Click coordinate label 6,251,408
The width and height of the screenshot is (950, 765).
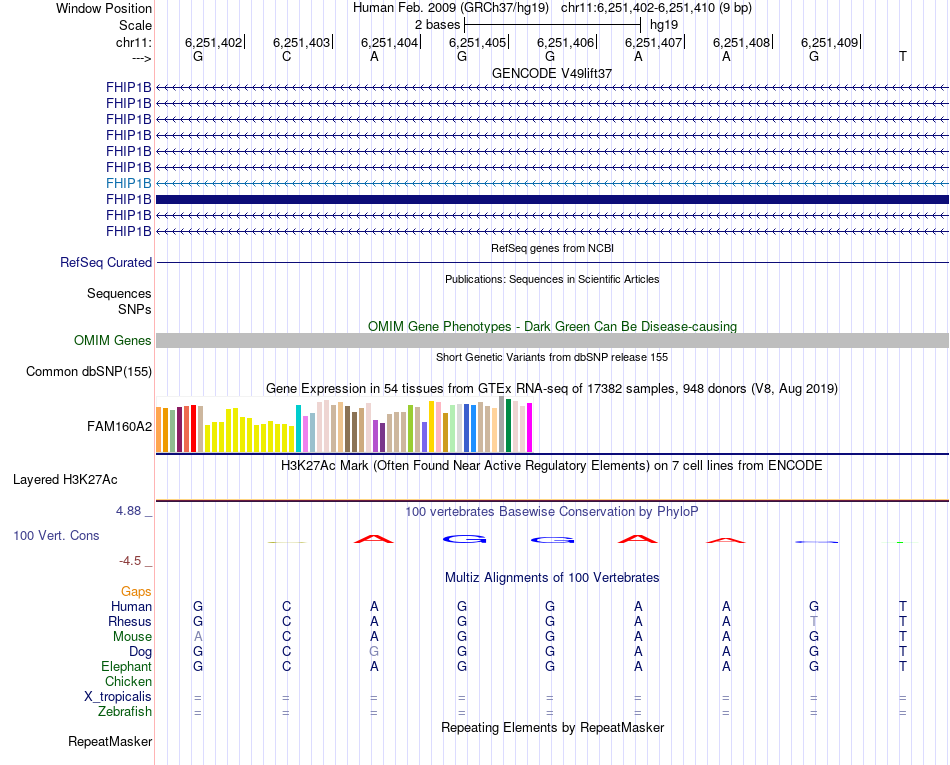[741, 42]
